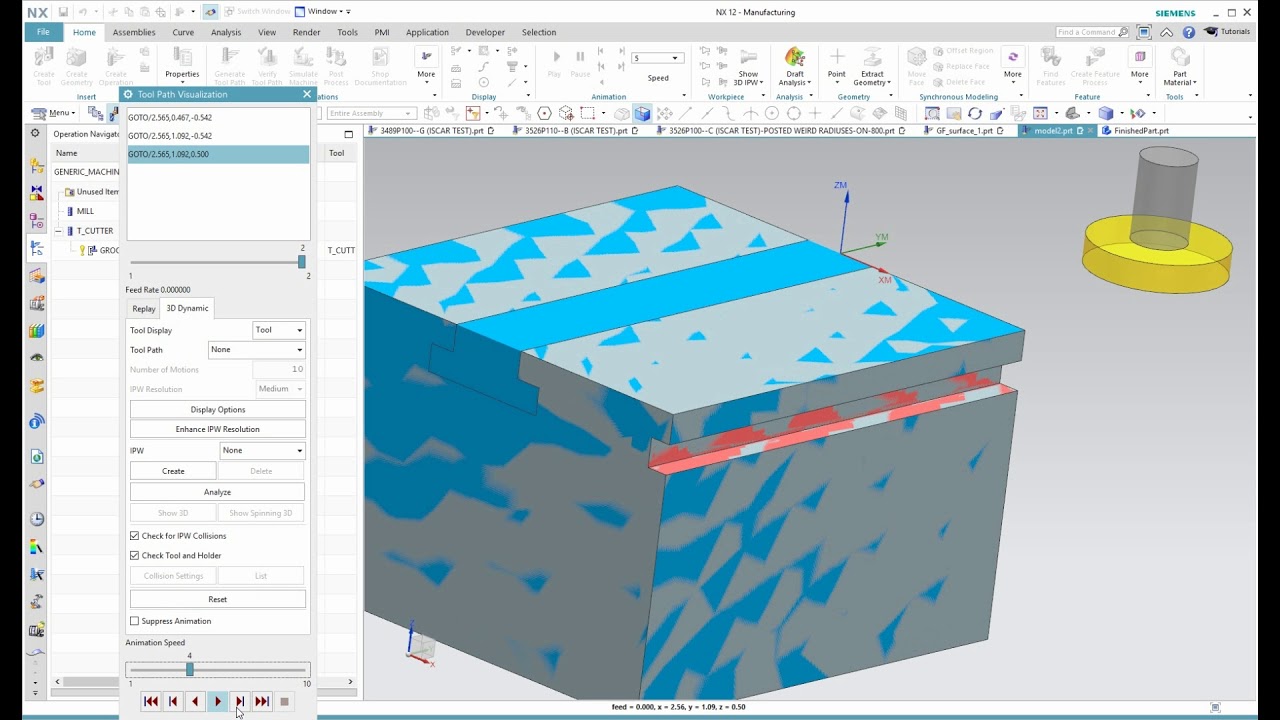Toggle Check Tool and Holder checkbox
1280x720 pixels.
(135, 555)
